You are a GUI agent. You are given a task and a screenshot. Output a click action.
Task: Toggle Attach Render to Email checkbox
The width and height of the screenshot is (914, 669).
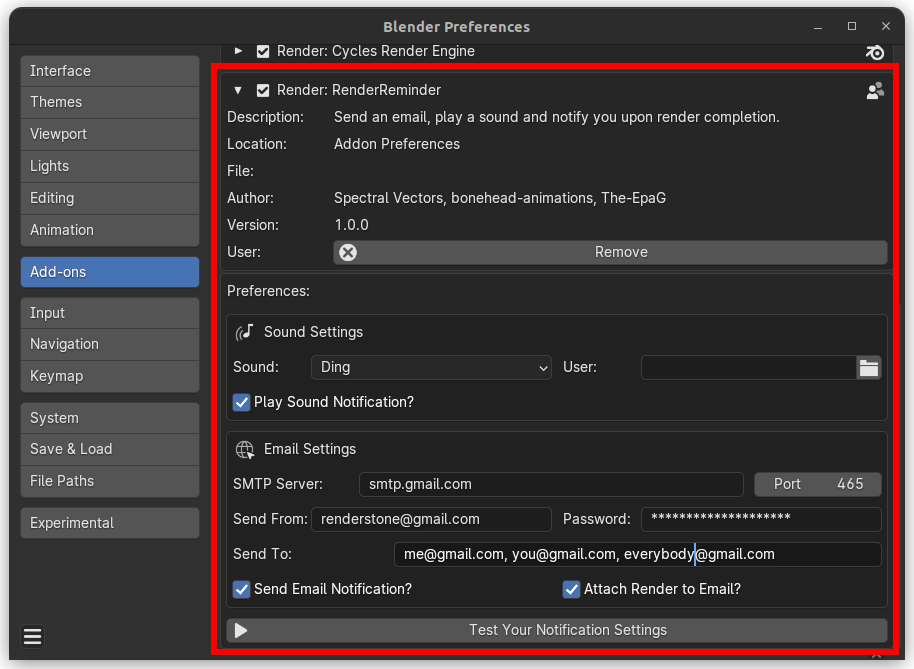[x=571, y=589]
